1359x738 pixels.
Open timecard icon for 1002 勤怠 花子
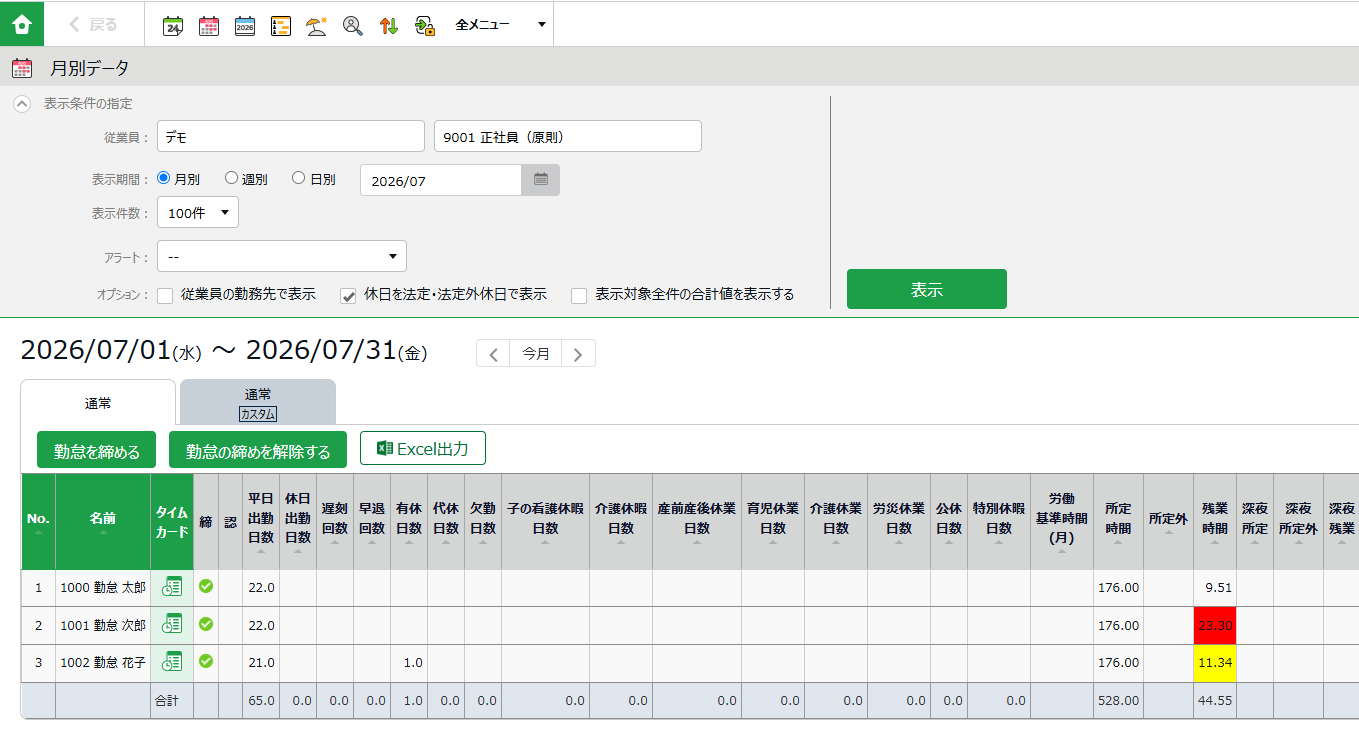172,661
